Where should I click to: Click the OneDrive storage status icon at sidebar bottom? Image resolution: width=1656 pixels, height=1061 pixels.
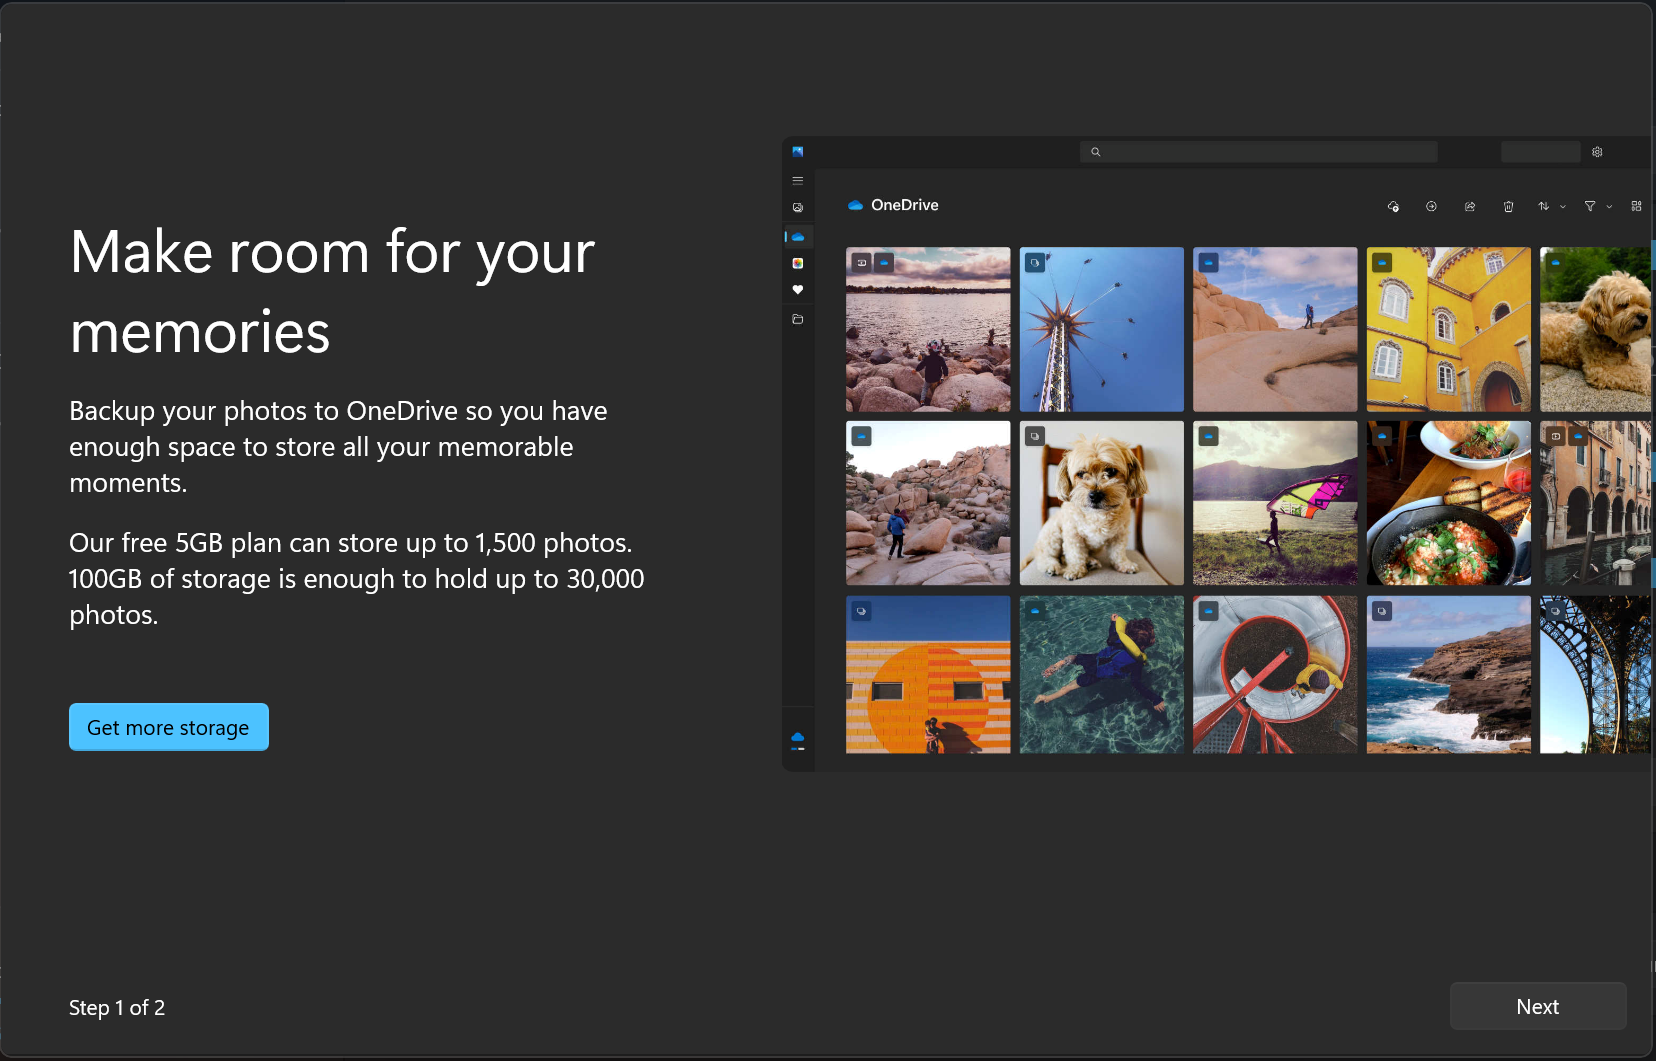point(798,740)
